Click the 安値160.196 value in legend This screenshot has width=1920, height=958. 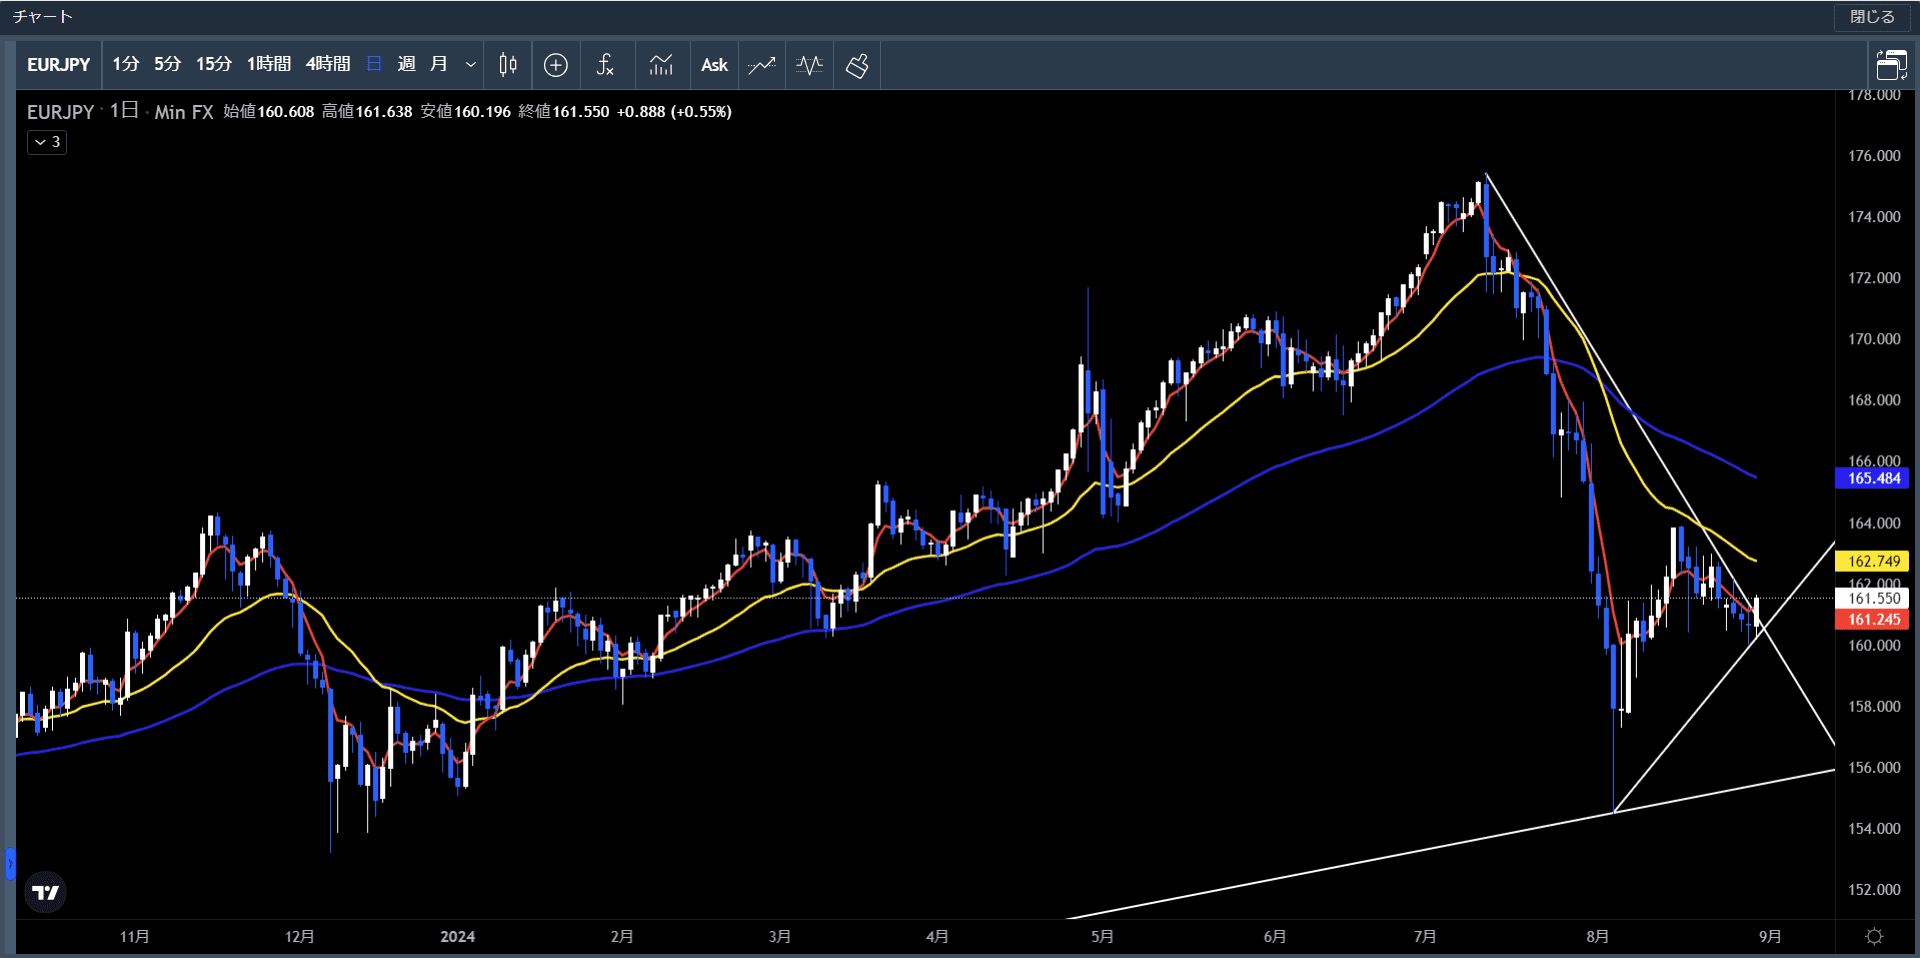[465, 112]
